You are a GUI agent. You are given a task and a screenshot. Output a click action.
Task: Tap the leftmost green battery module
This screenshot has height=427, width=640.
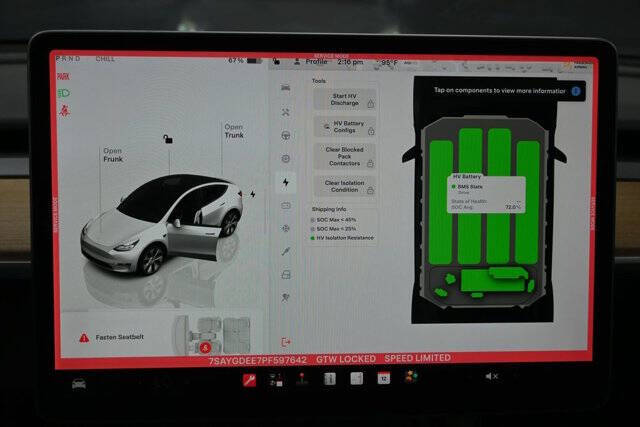(441, 202)
